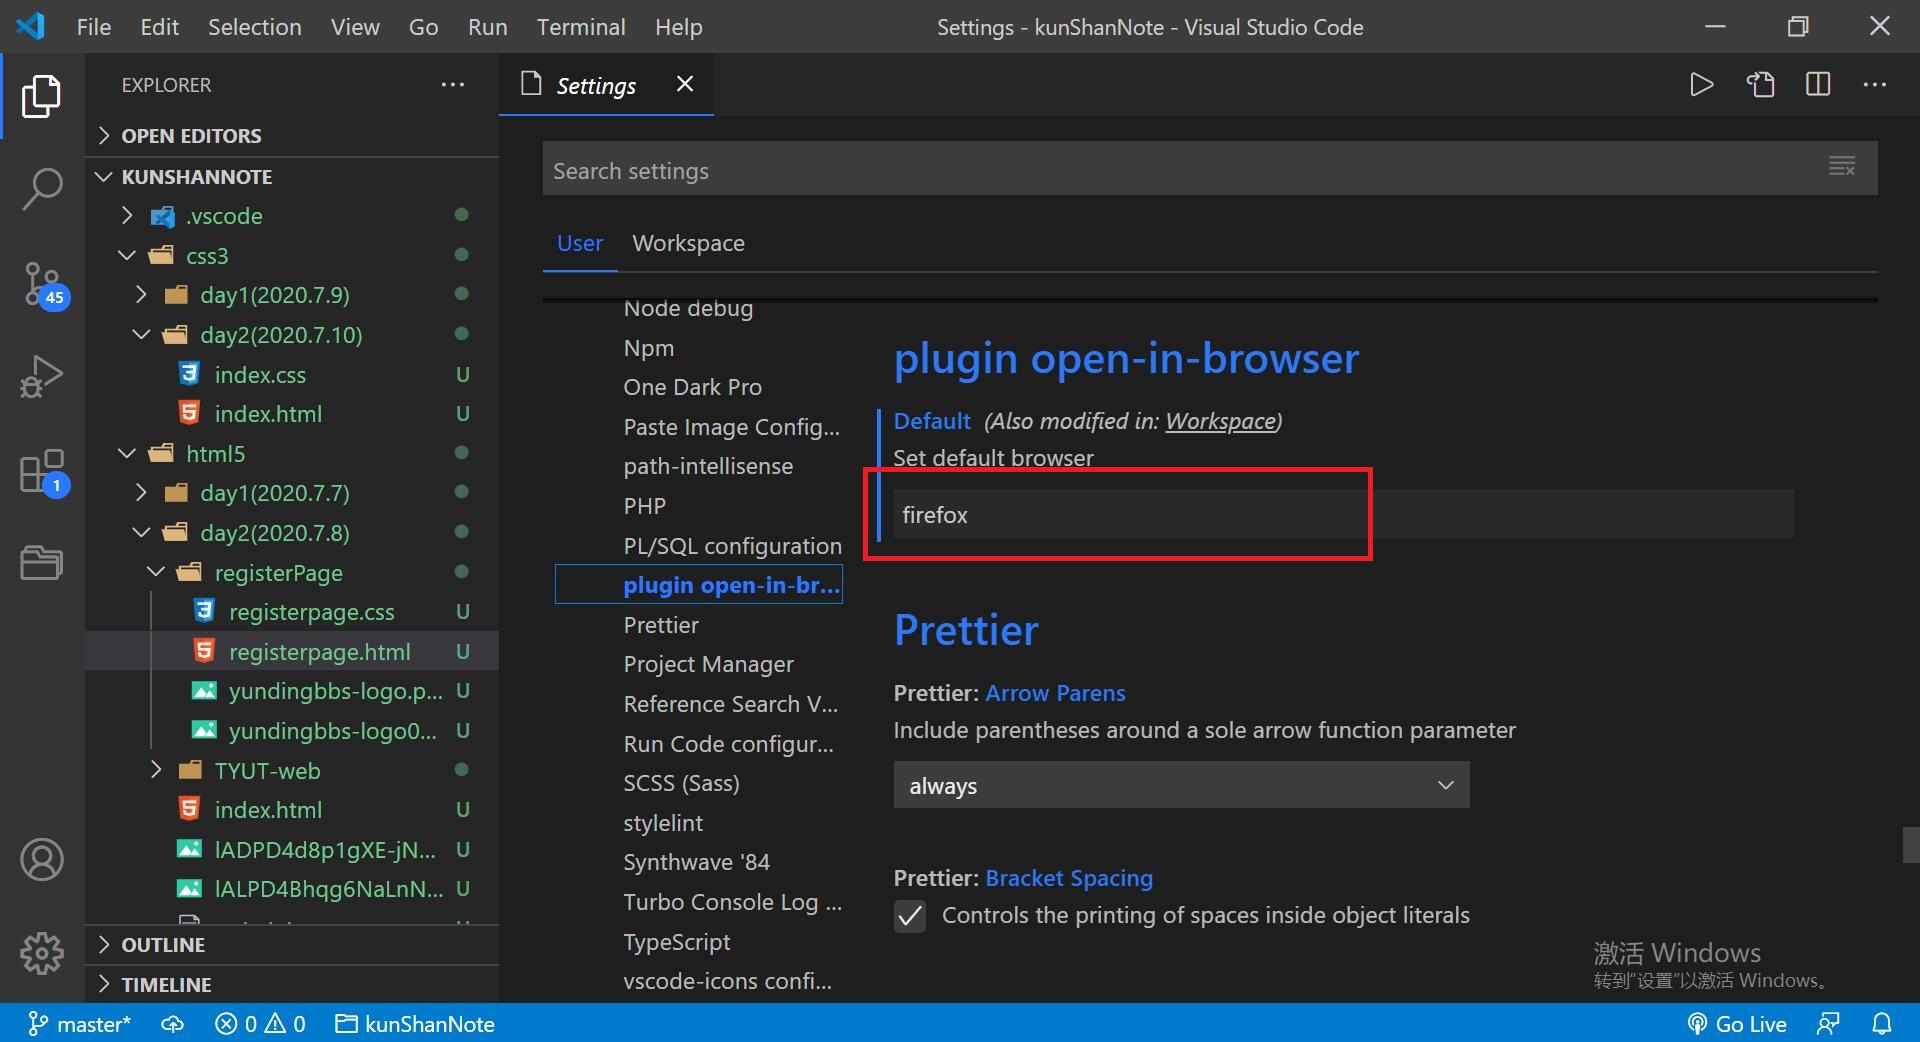
Task: Open the Terminal menu
Action: click(x=580, y=27)
